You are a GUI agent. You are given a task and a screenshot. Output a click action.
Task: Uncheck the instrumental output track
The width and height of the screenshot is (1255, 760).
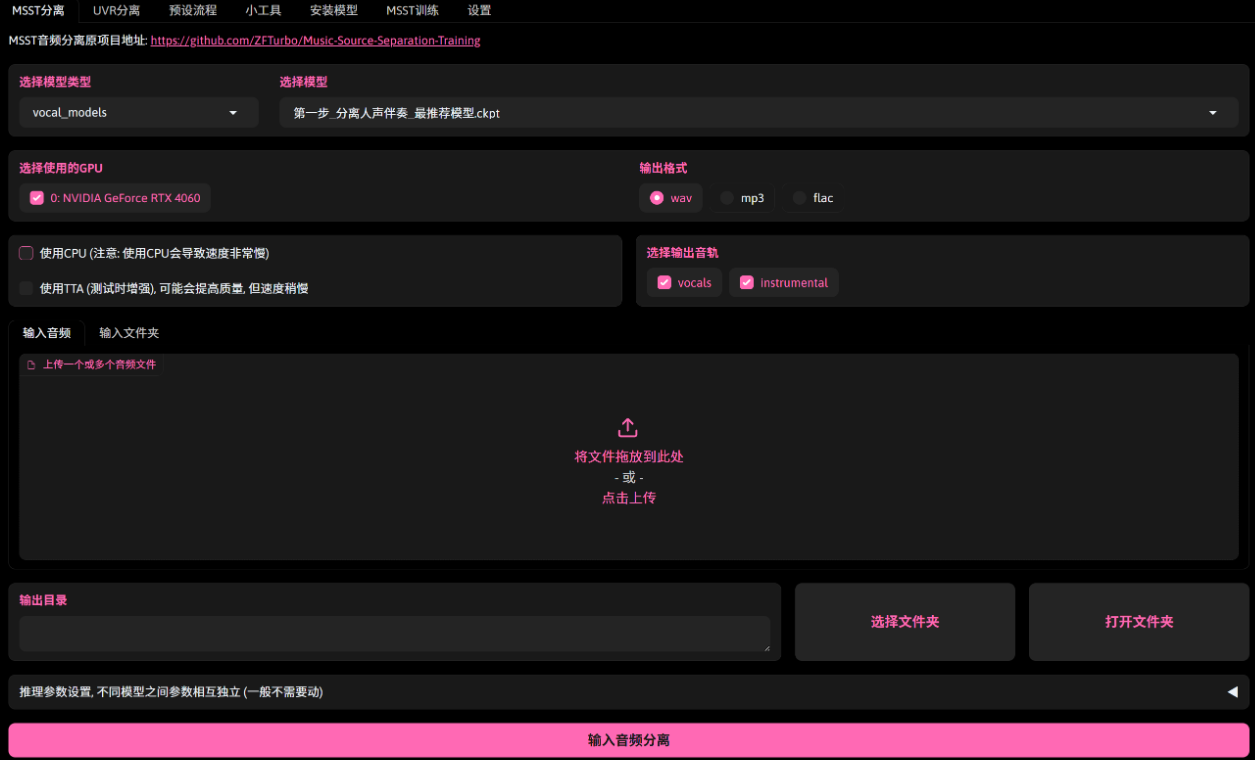746,283
